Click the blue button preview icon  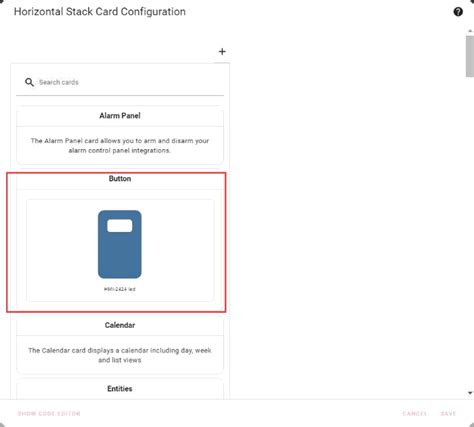point(120,244)
